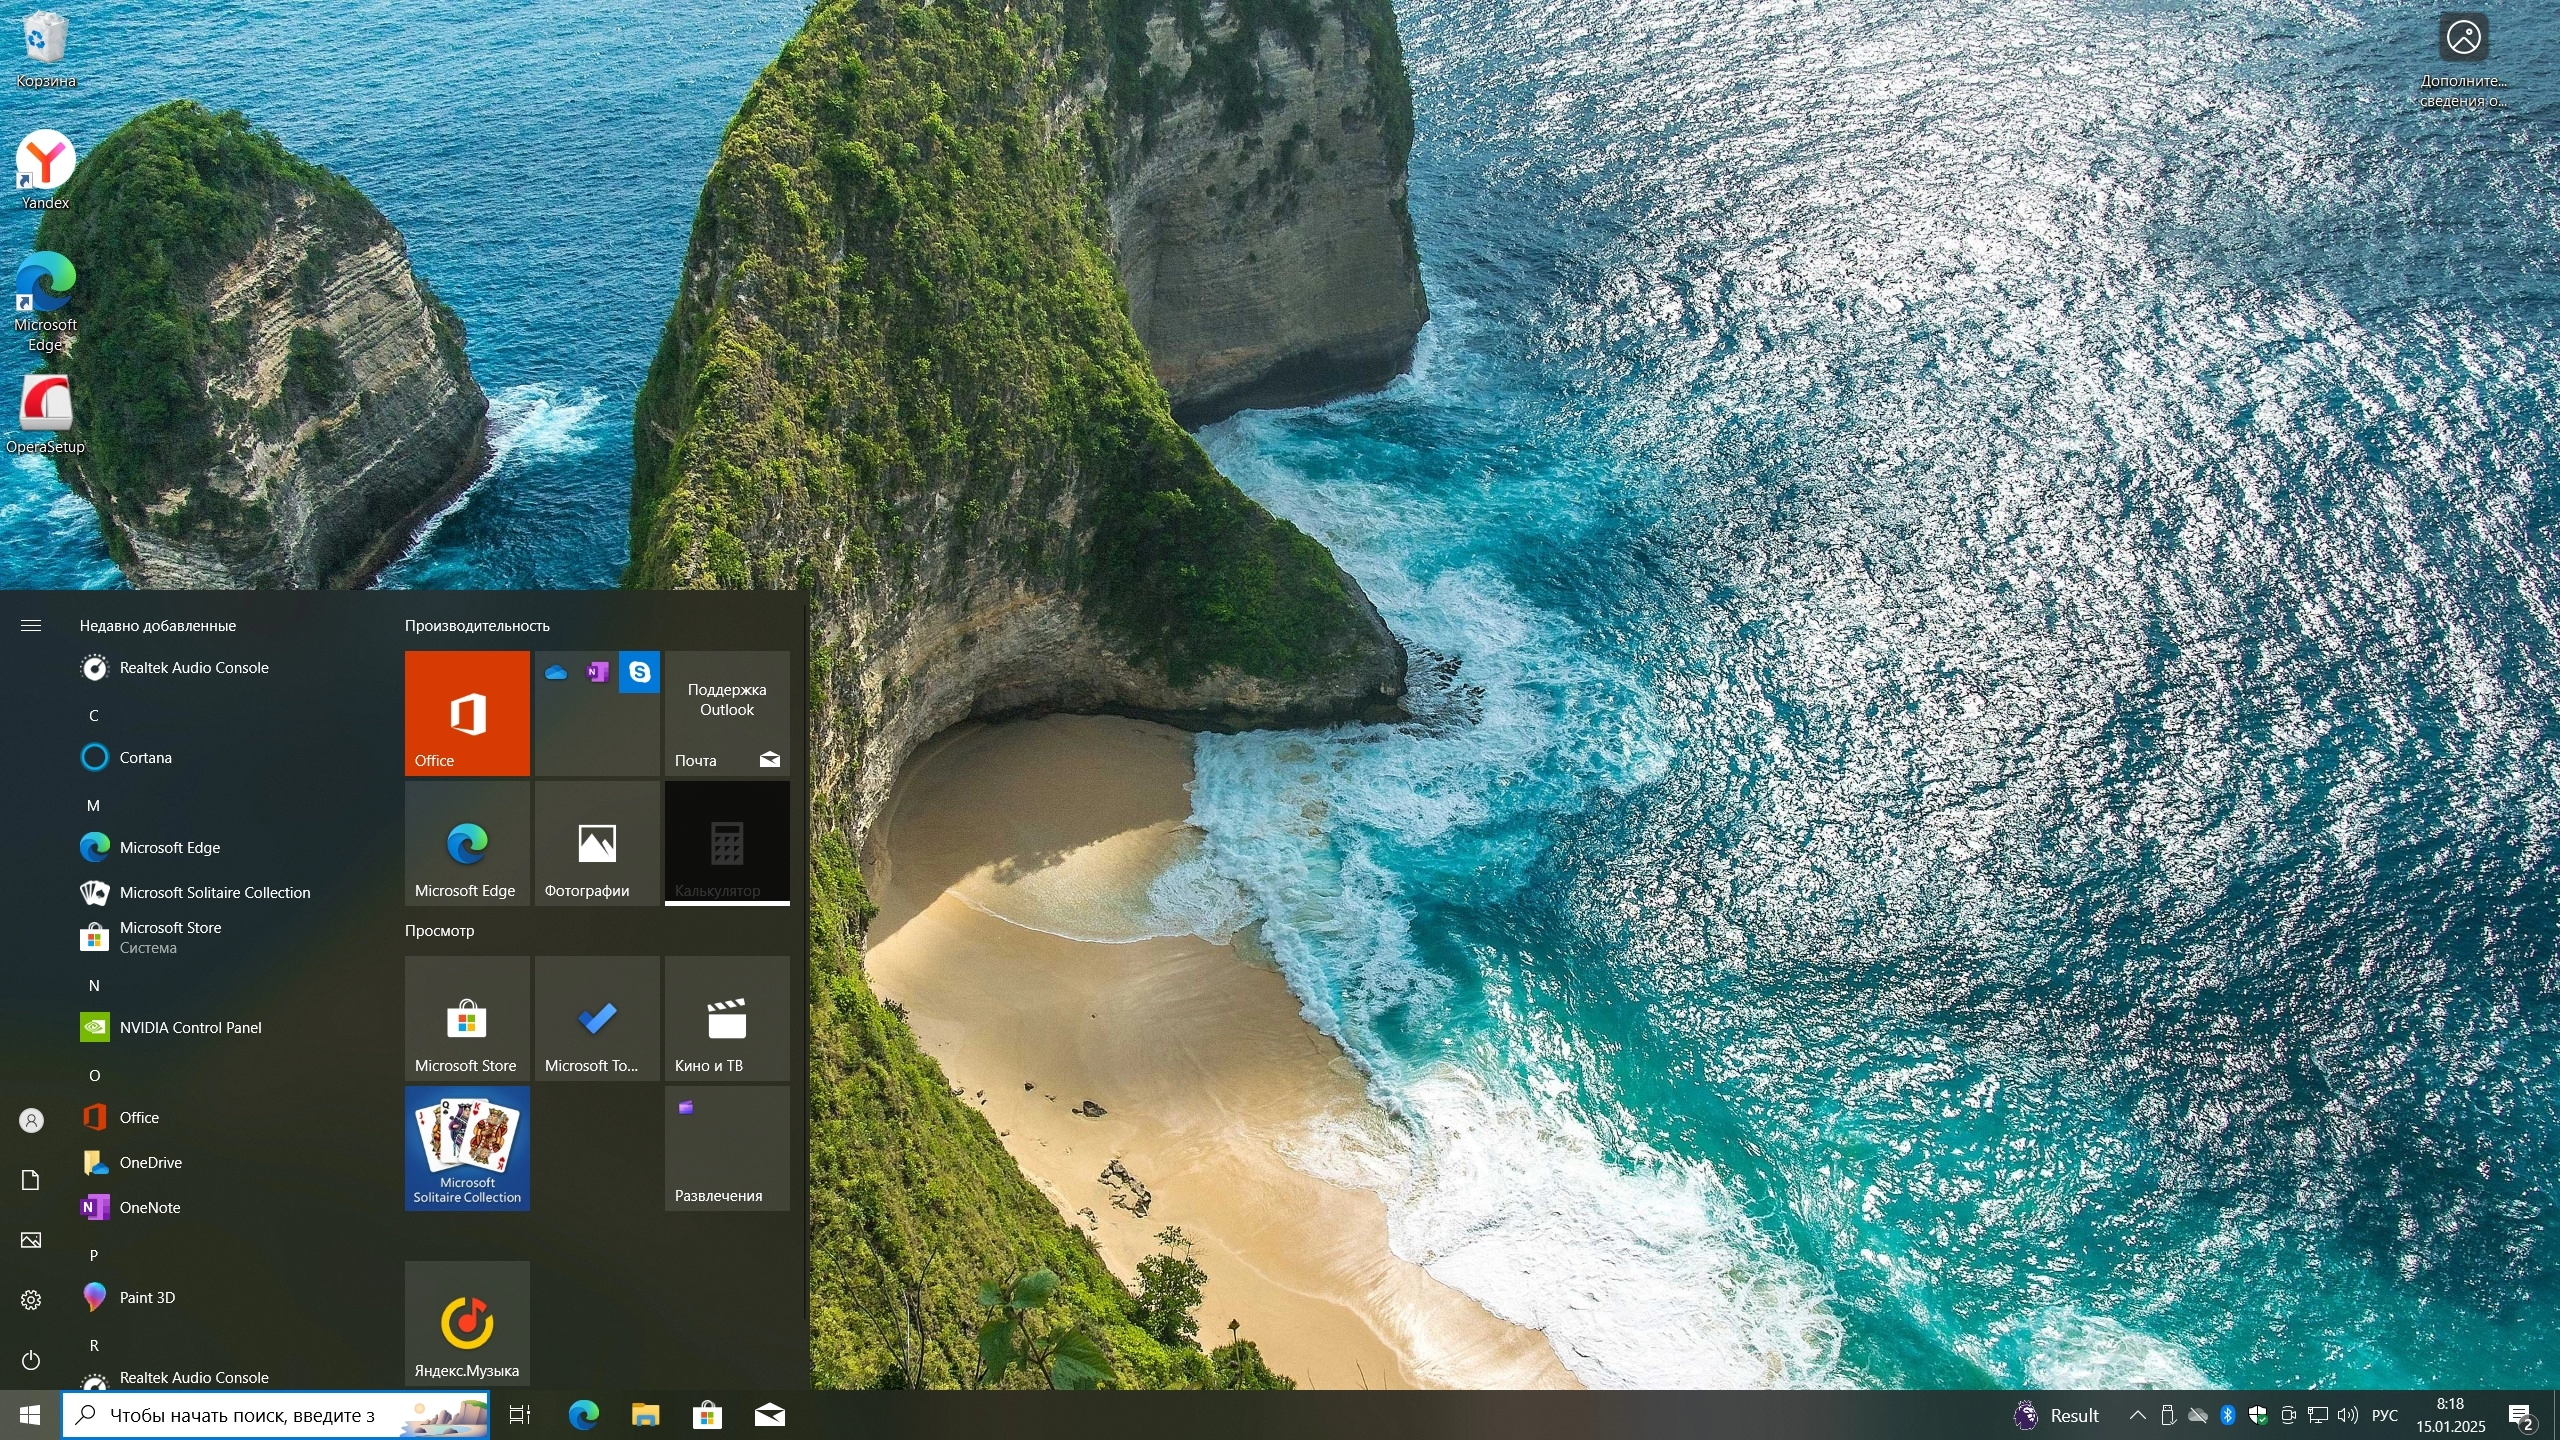
Task: Open the Кино и ТВ tile
Action: (727, 1018)
